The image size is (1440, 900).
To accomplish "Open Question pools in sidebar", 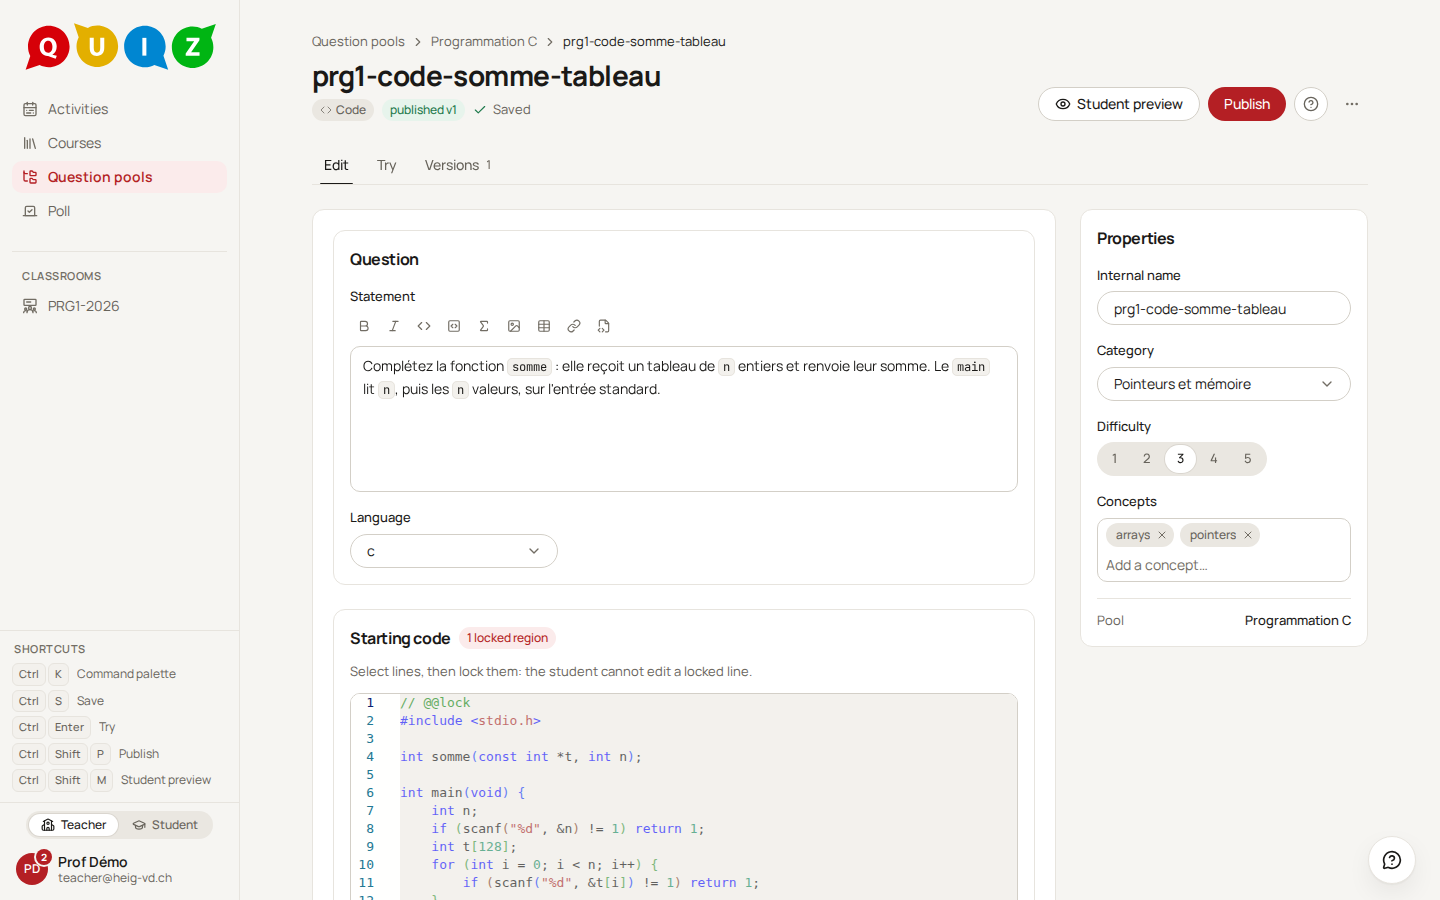I will coord(119,177).
